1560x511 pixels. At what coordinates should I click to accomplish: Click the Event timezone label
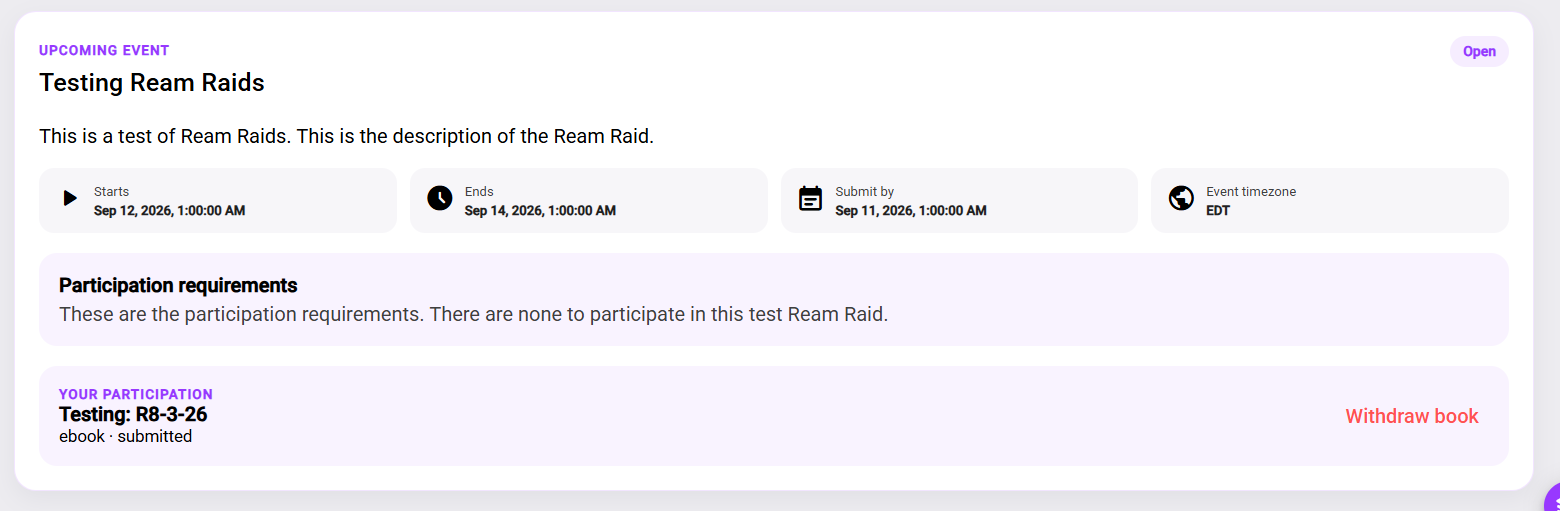[1251, 192]
